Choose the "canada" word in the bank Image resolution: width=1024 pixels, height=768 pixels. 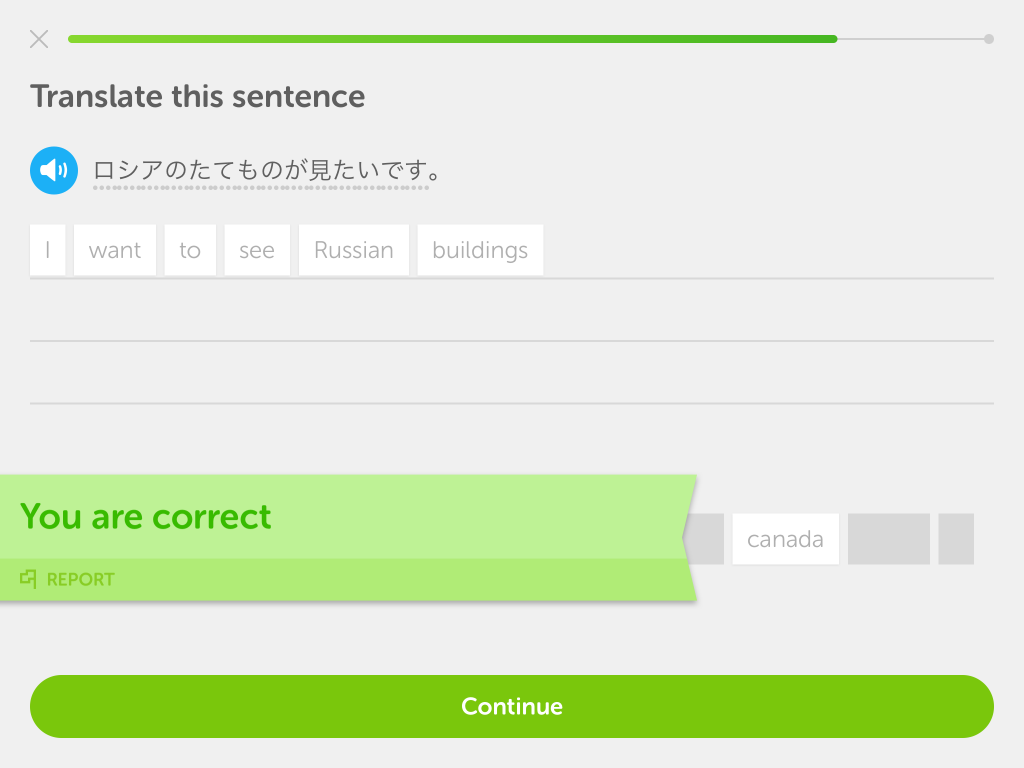pos(786,539)
